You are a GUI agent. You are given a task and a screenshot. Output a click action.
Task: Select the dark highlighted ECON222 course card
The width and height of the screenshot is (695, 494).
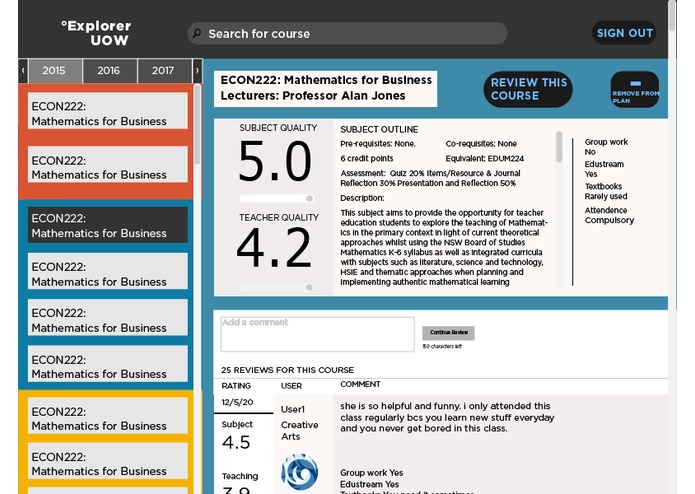point(108,225)
